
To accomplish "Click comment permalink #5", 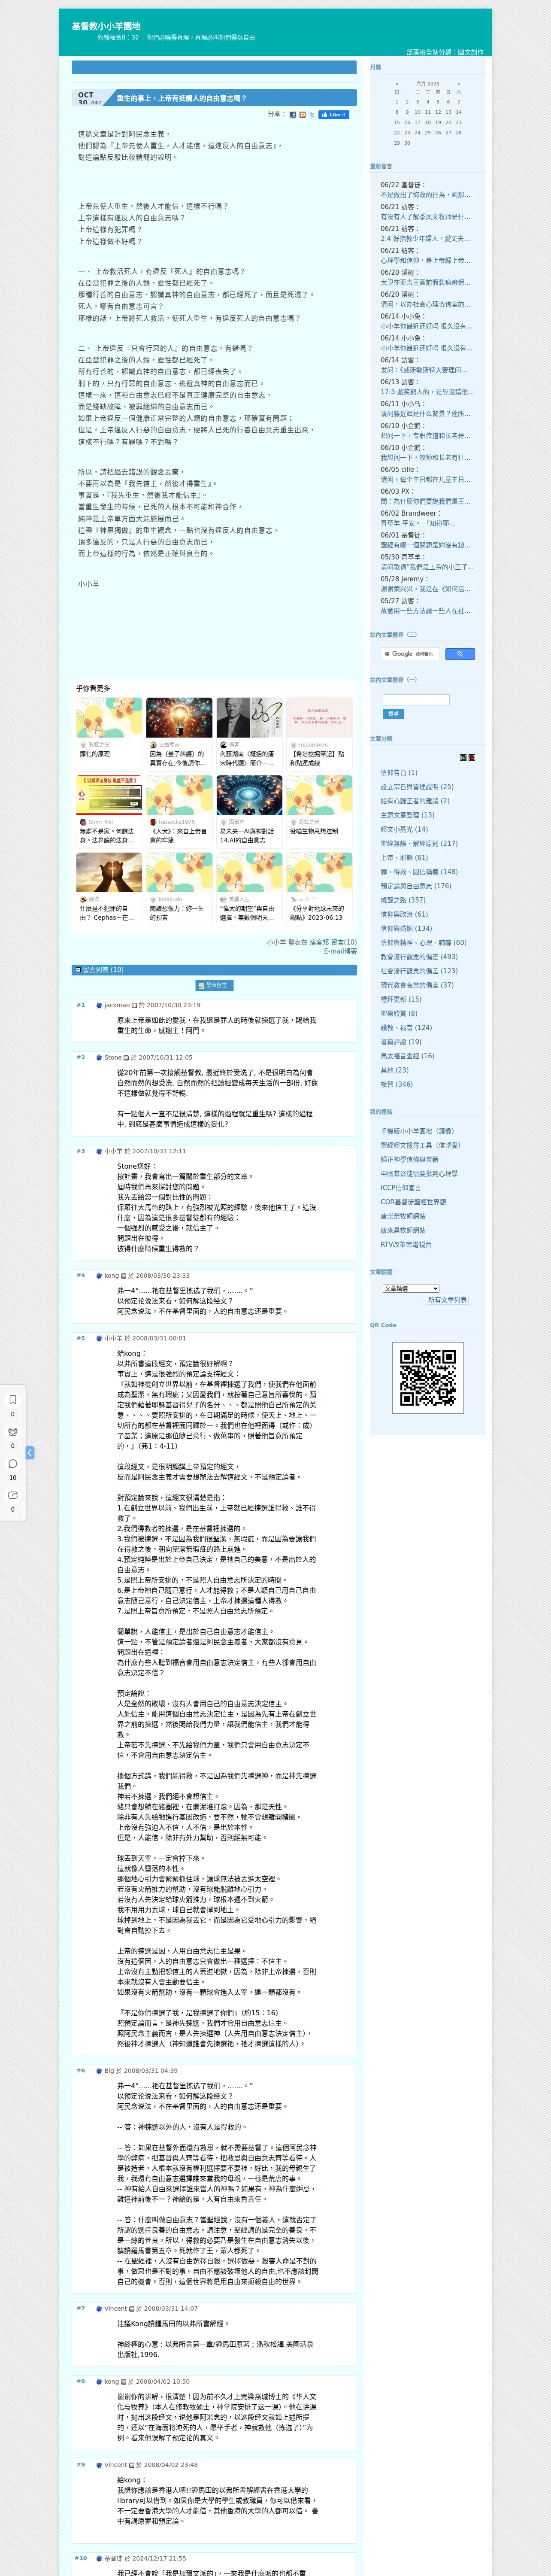I will [x=81, y=1338].
